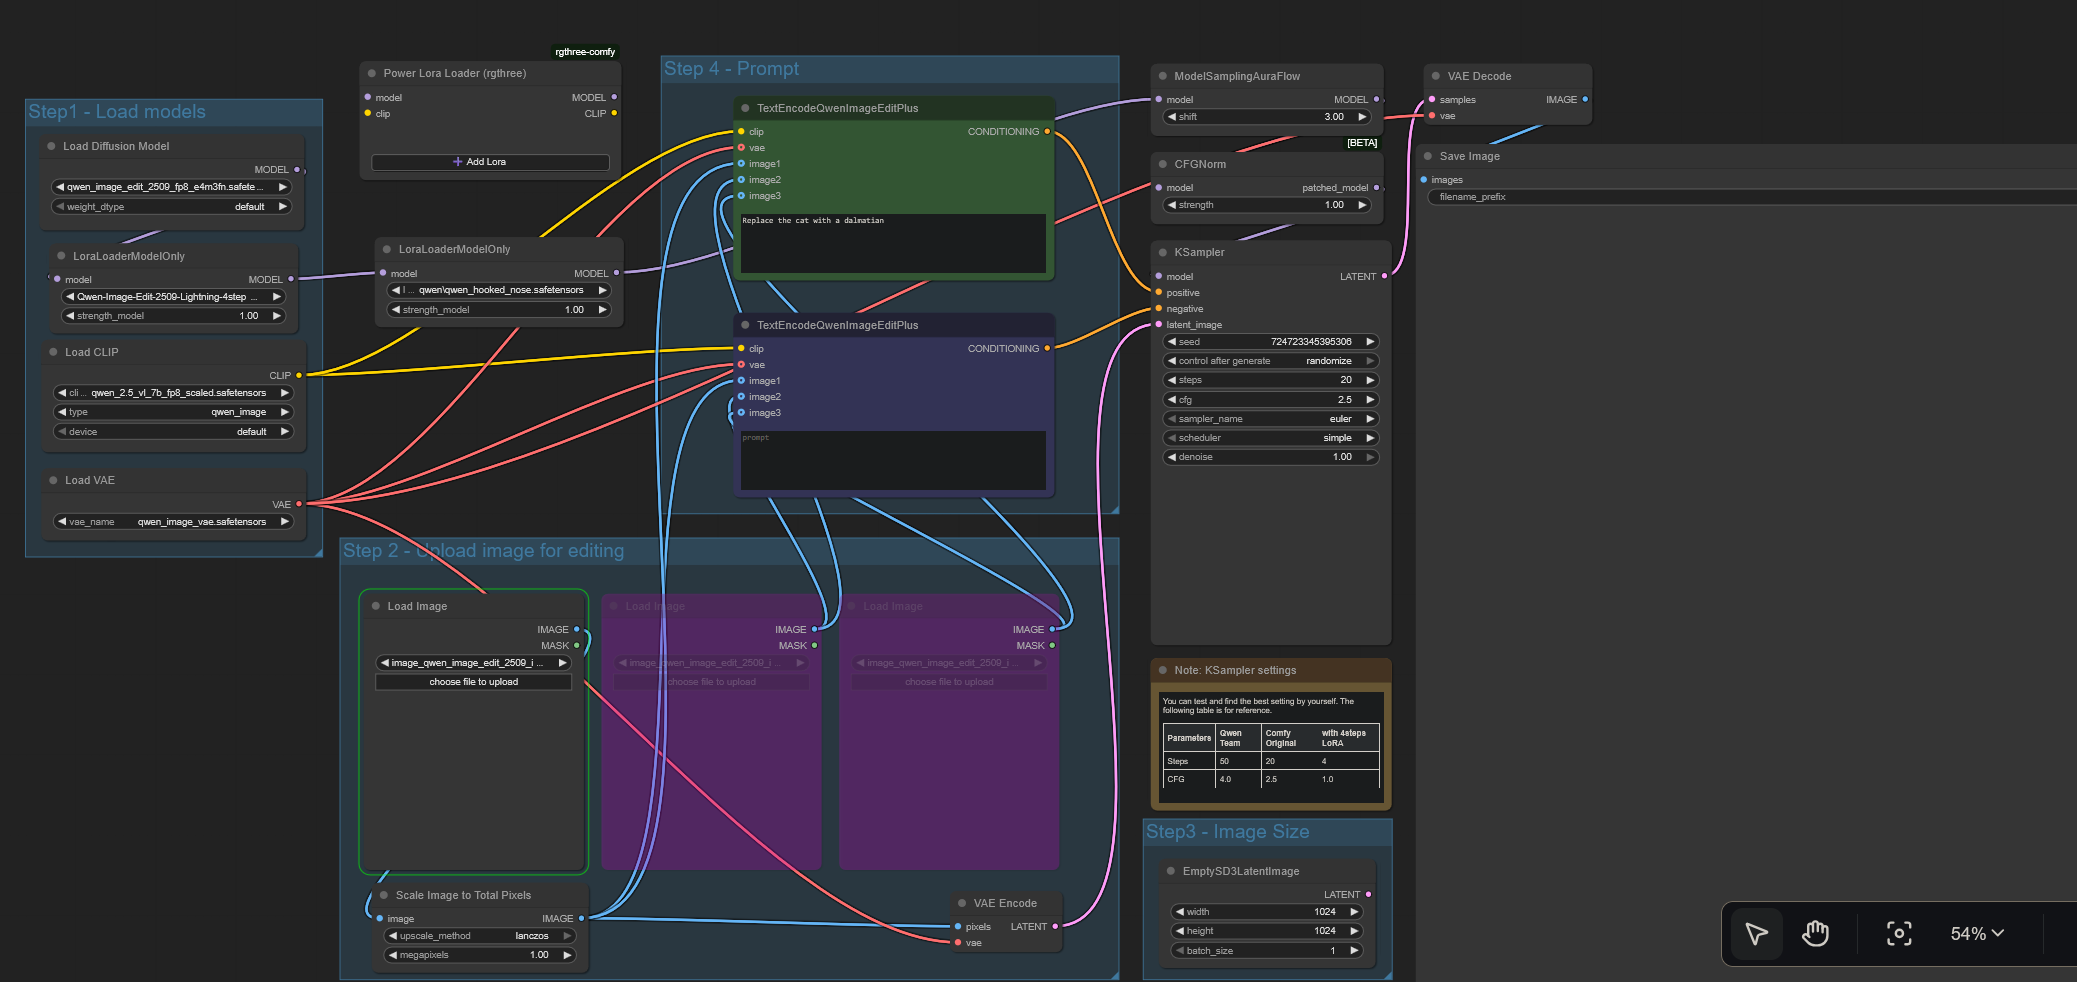Click the shift decrease arrow in ModelSamplingAuraFlow
2077x982 pixels.
[x=1172, y=117]
